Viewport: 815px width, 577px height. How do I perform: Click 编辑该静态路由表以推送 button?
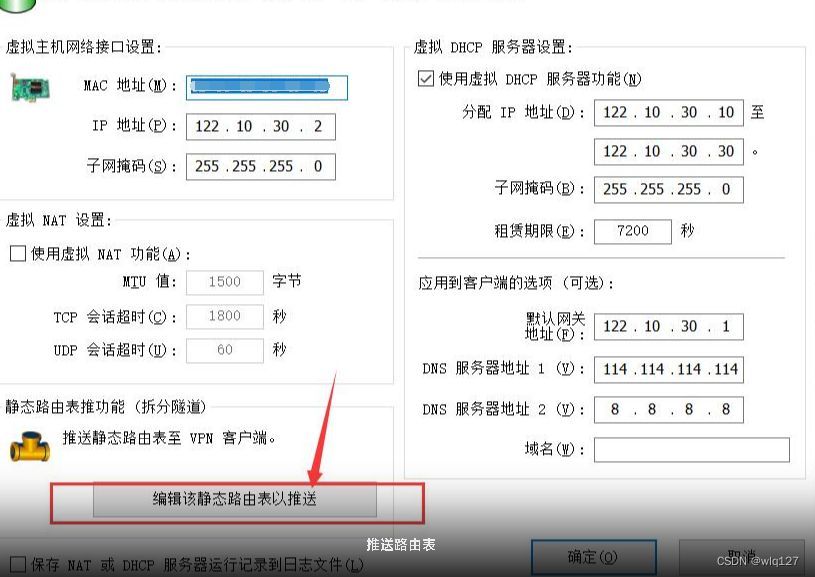click(234, 500)
